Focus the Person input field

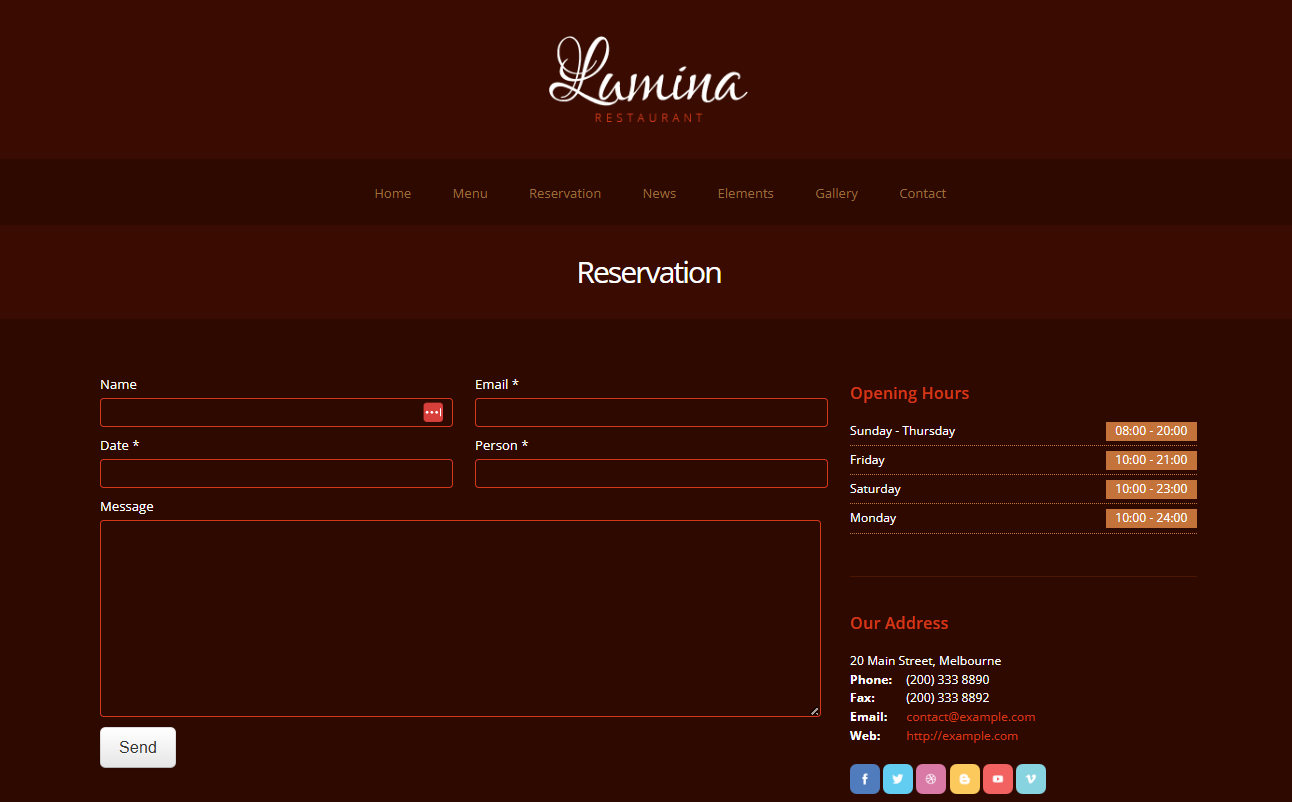651,473
